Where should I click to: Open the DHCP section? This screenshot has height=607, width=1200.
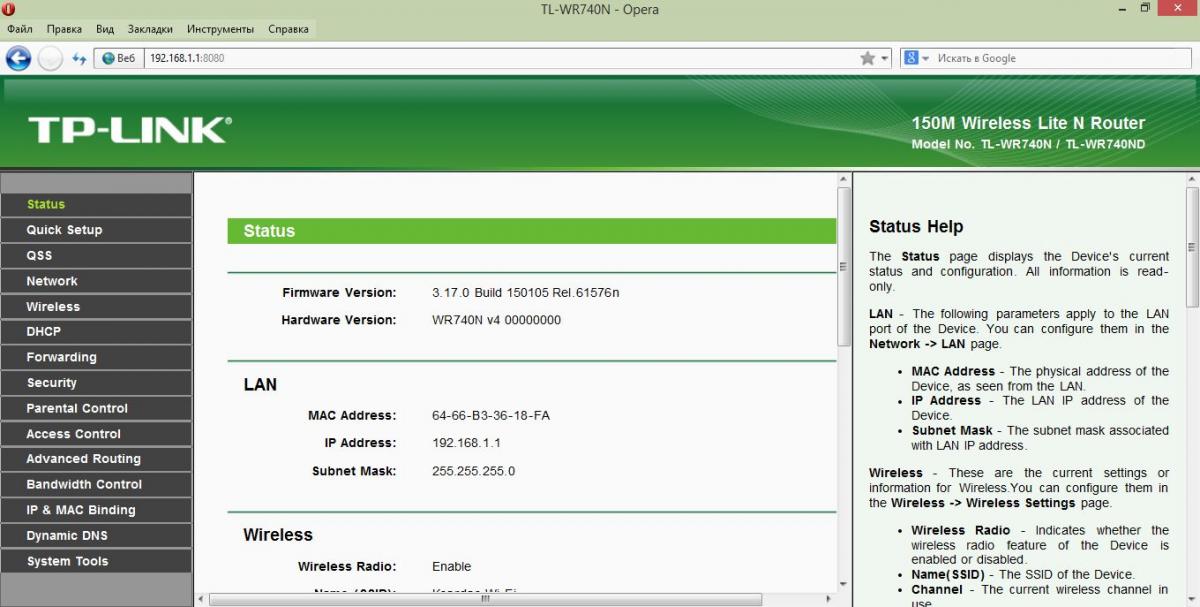click(x=96, y=331)
